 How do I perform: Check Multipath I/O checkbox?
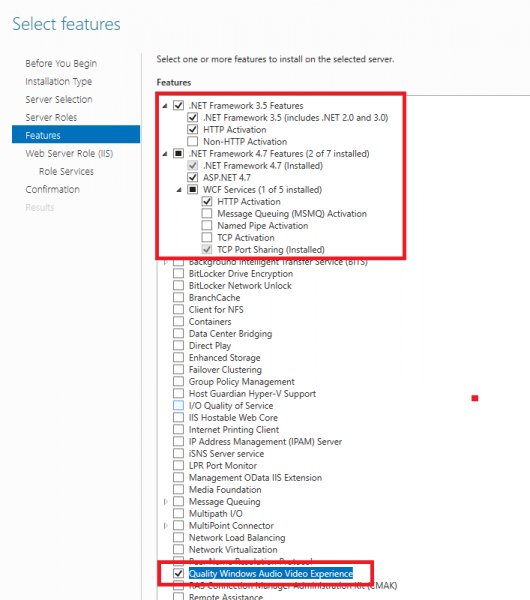pyautogui.click(x=178, y=514)
